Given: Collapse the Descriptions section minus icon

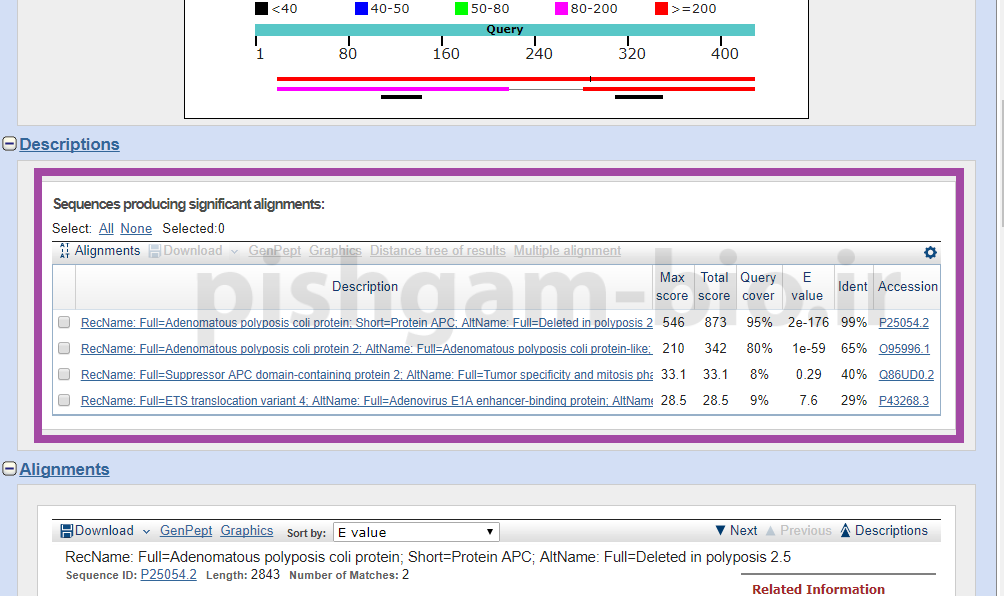Looking at the screenshot, I should click(10, 144).
